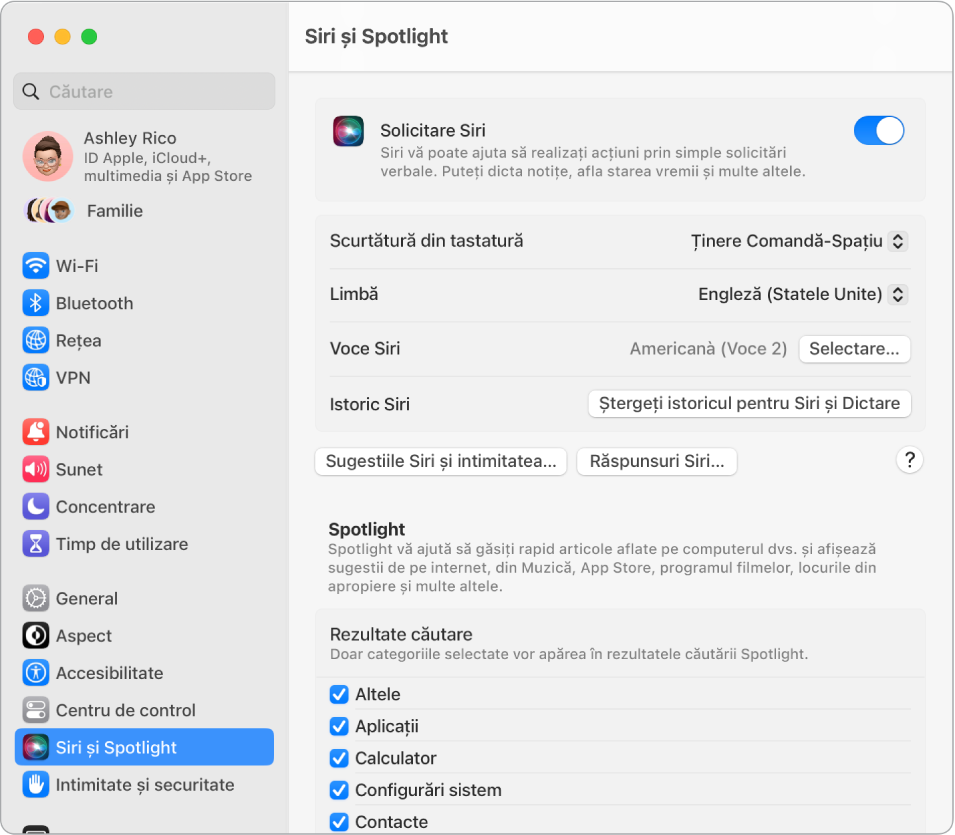Click inside the Căutare search field
The image size is (955, 835).
[x=144, y=91]
